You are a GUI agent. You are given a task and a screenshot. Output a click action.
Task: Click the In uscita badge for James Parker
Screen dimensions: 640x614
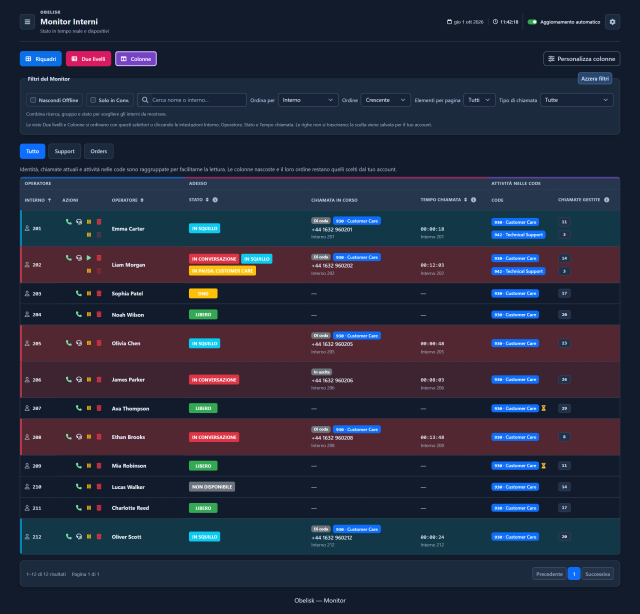(x=322, y=372)
